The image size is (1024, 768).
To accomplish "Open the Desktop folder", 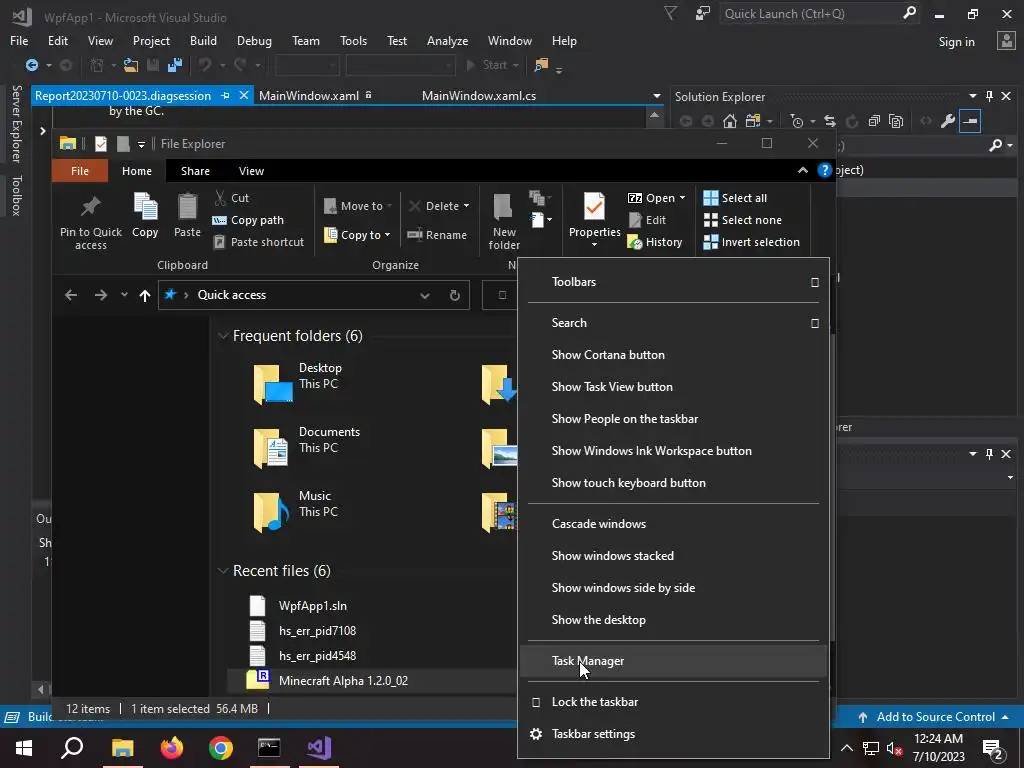I will (x=298, y=383).
